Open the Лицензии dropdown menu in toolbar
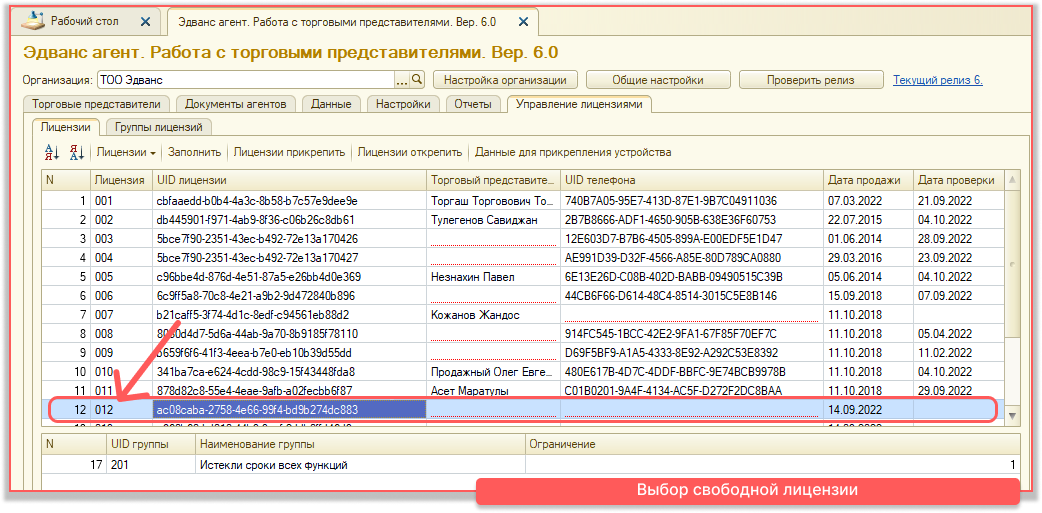 pyautogui.click(x=126, y=152)
